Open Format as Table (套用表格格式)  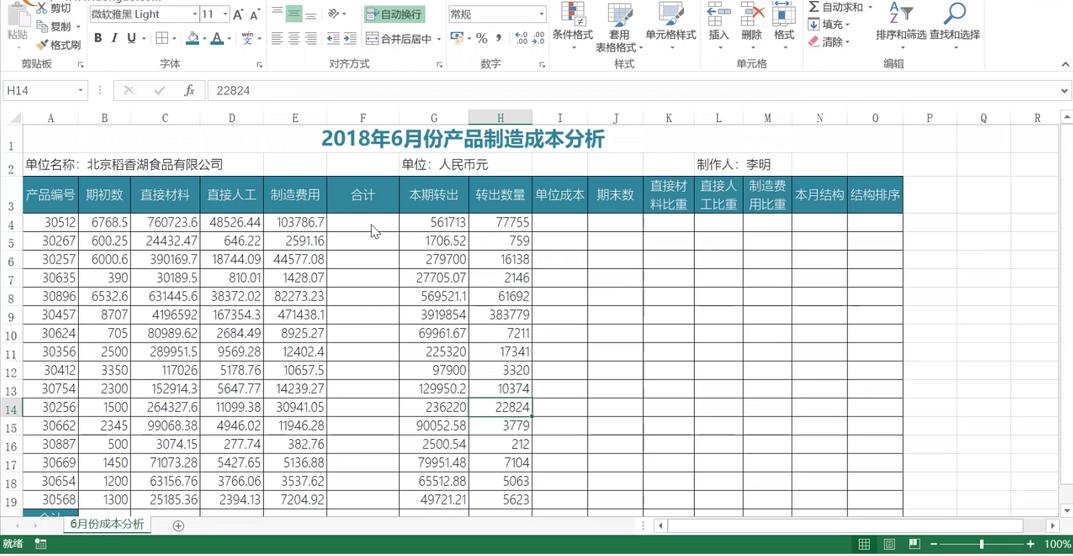(619, 27)
